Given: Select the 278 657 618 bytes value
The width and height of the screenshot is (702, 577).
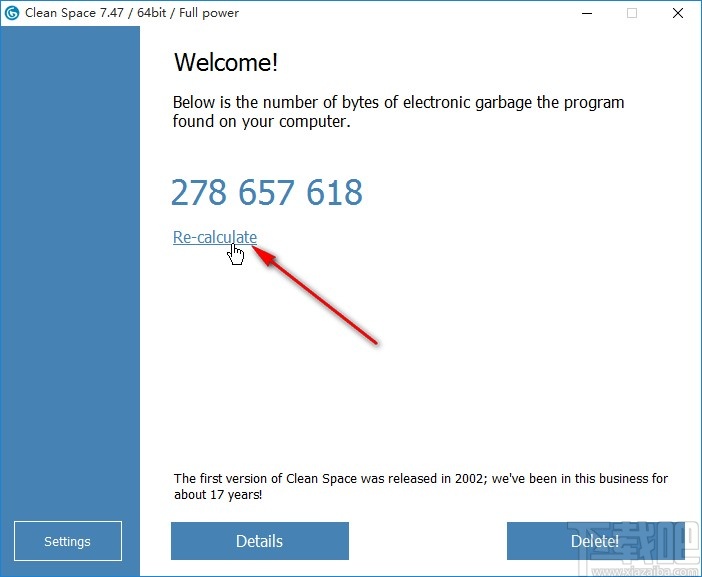Looking at the screenshot, I should click(267, 192).
